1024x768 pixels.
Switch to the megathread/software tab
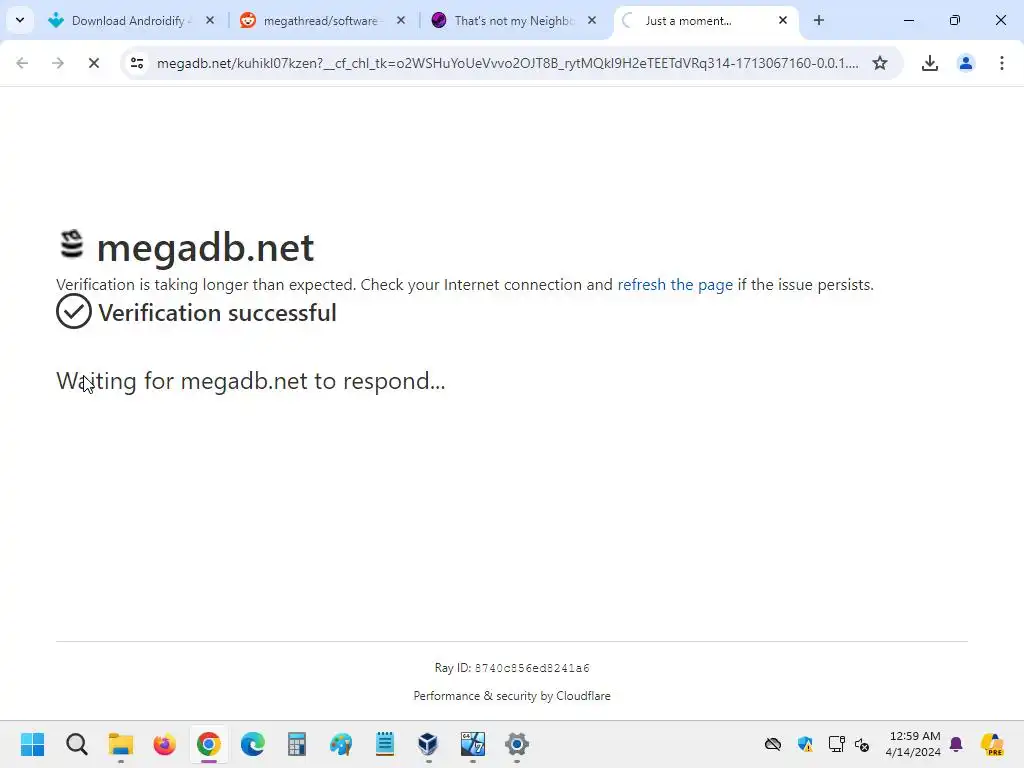click(x=322, y=21)
